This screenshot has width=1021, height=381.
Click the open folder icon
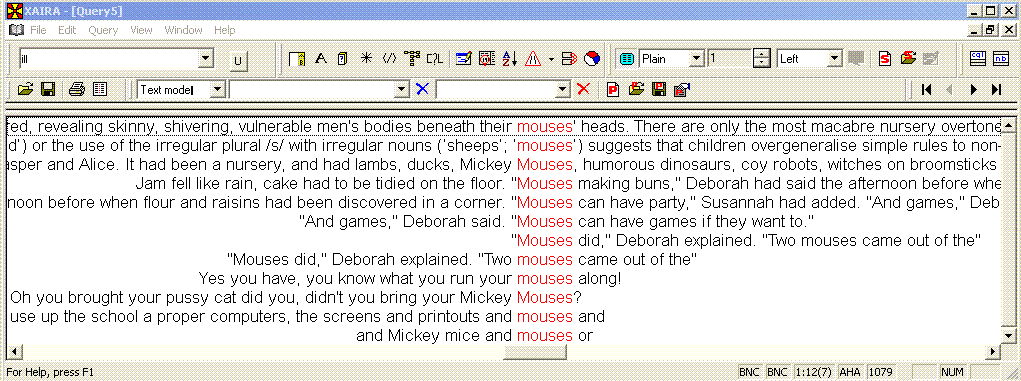coord(25,89)
